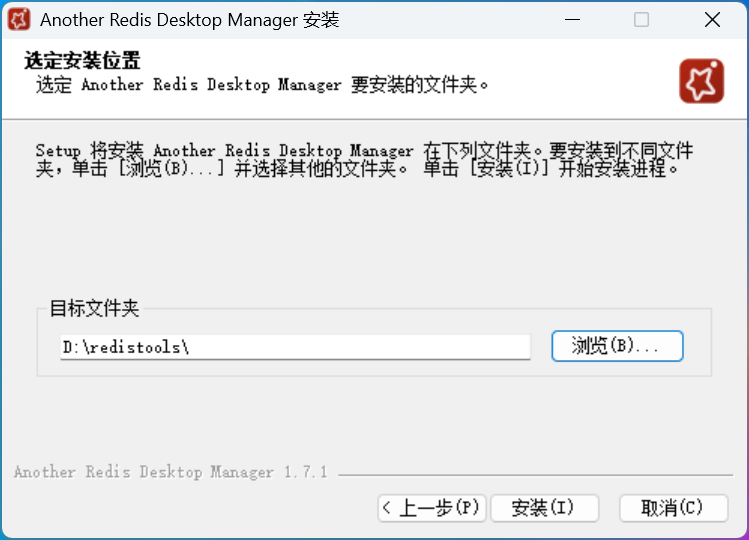
Task: Go back with 上一步(P) button
Action: [x=432, y=508]
